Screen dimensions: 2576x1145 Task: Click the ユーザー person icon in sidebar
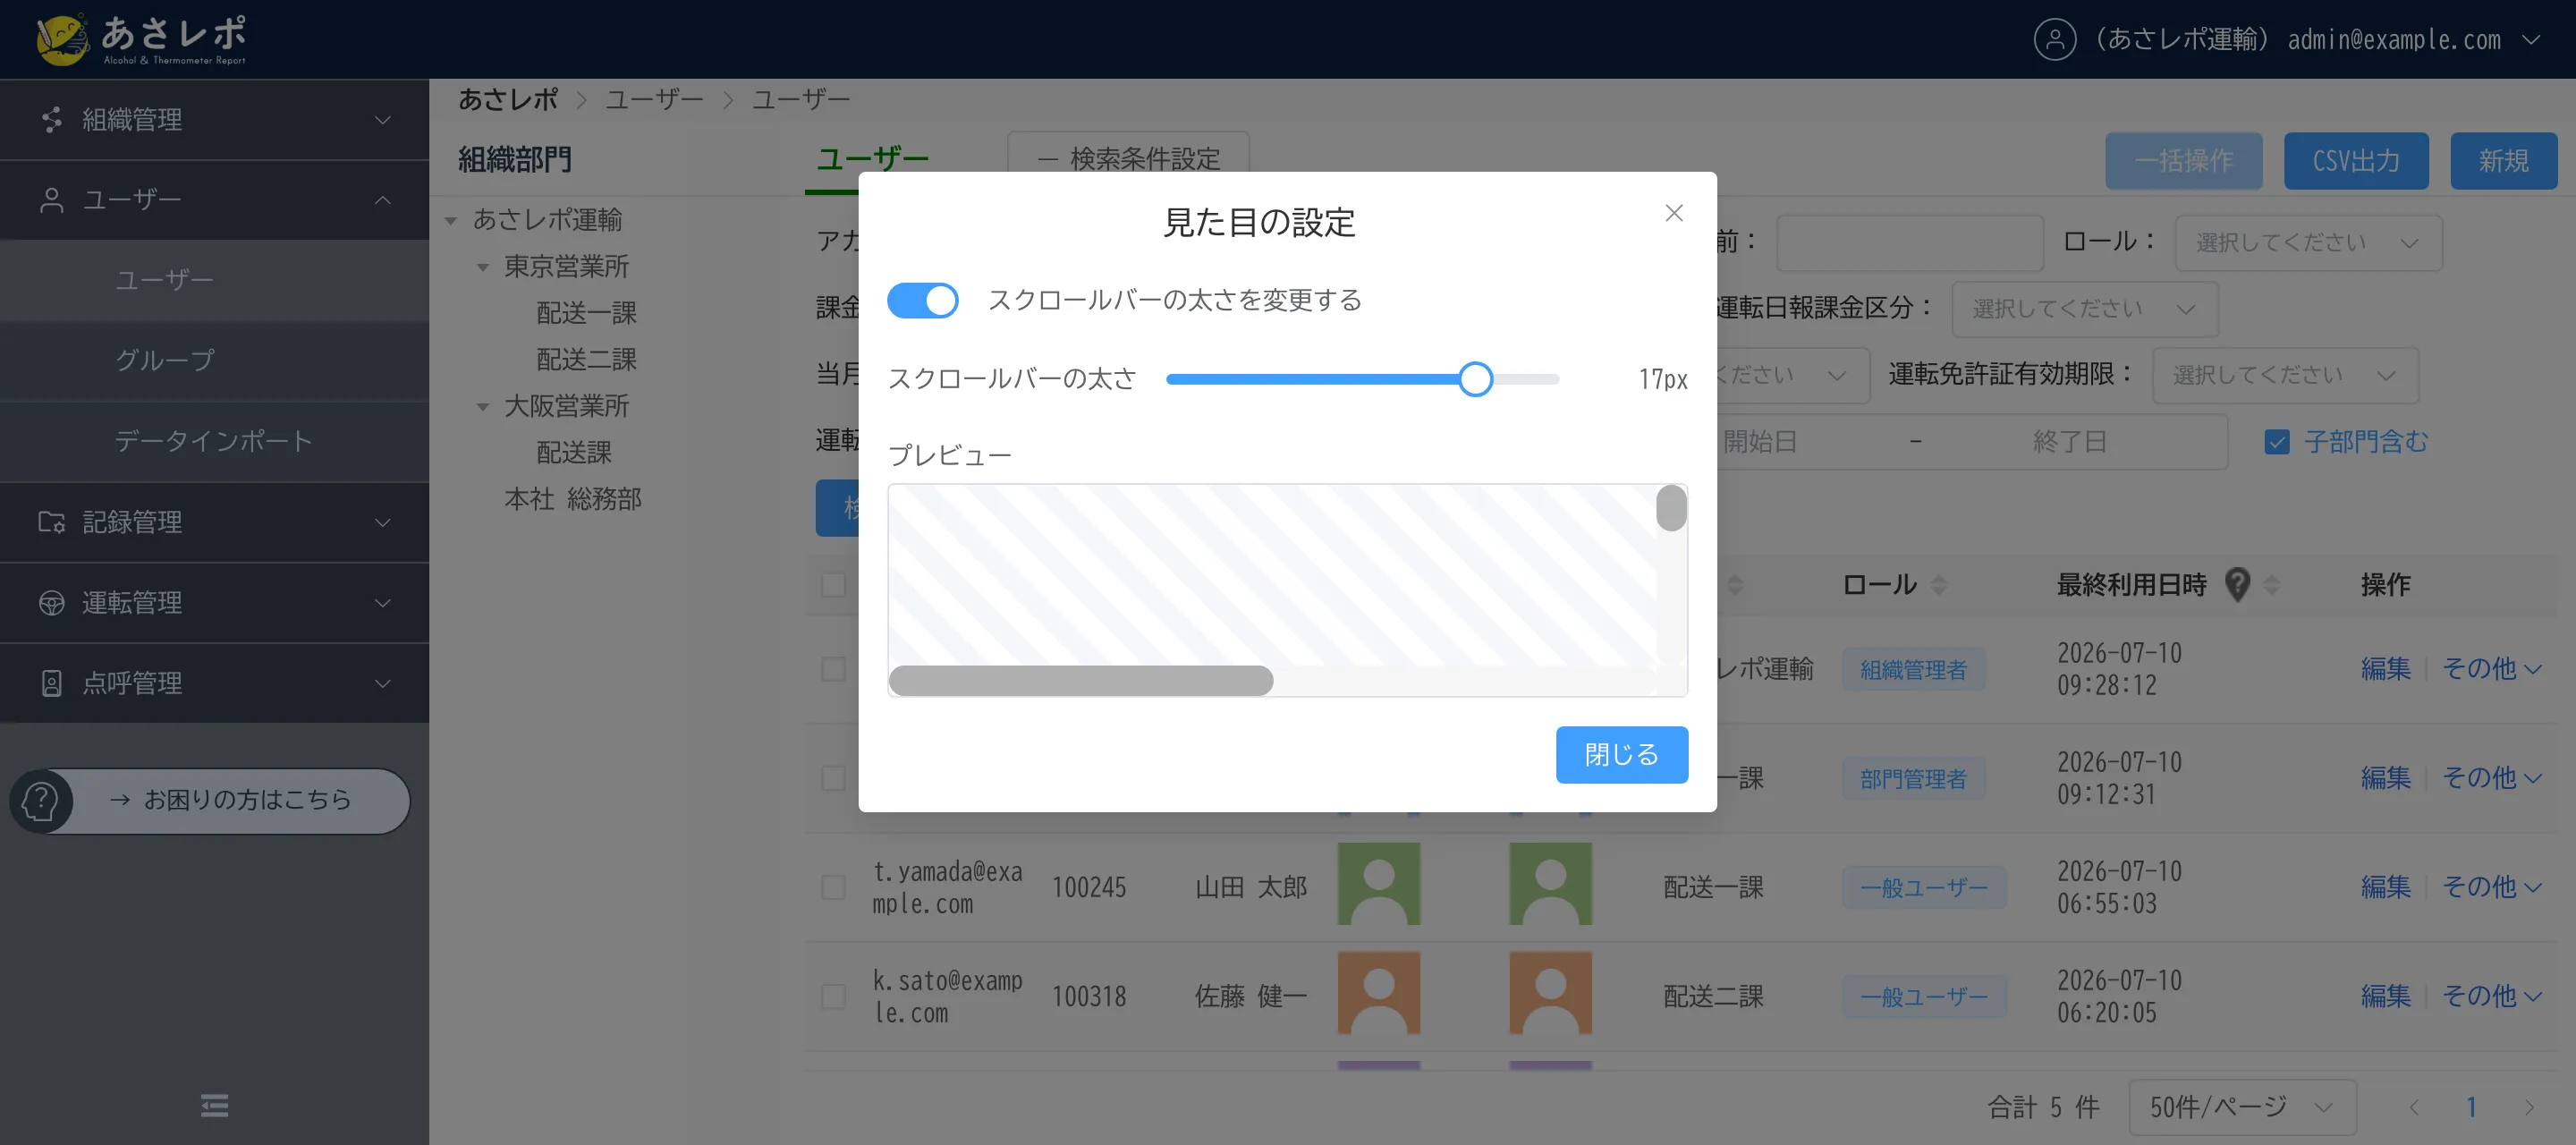tap(51, 200)
